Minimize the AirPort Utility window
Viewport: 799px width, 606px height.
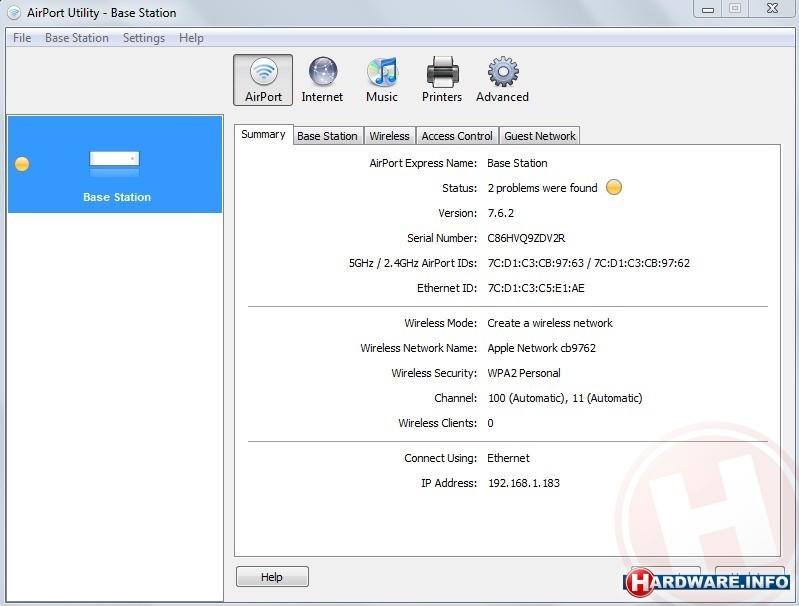pos(708,9)
